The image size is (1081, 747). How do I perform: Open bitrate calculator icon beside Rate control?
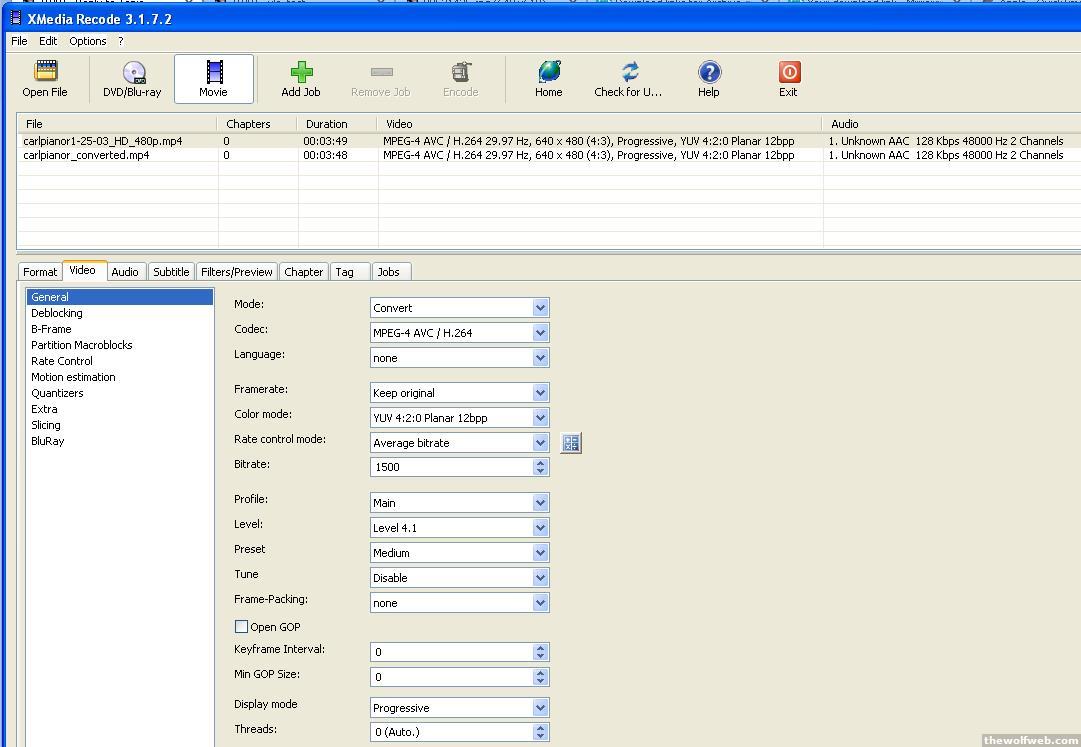point(571,443)
